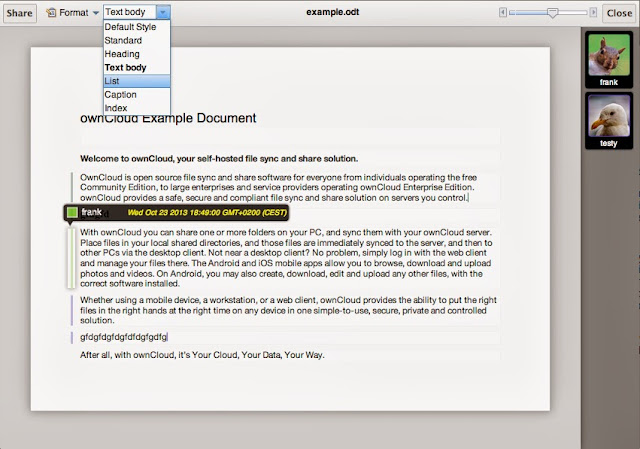Close the document editor
640x449 pixels.
(619, 13)
